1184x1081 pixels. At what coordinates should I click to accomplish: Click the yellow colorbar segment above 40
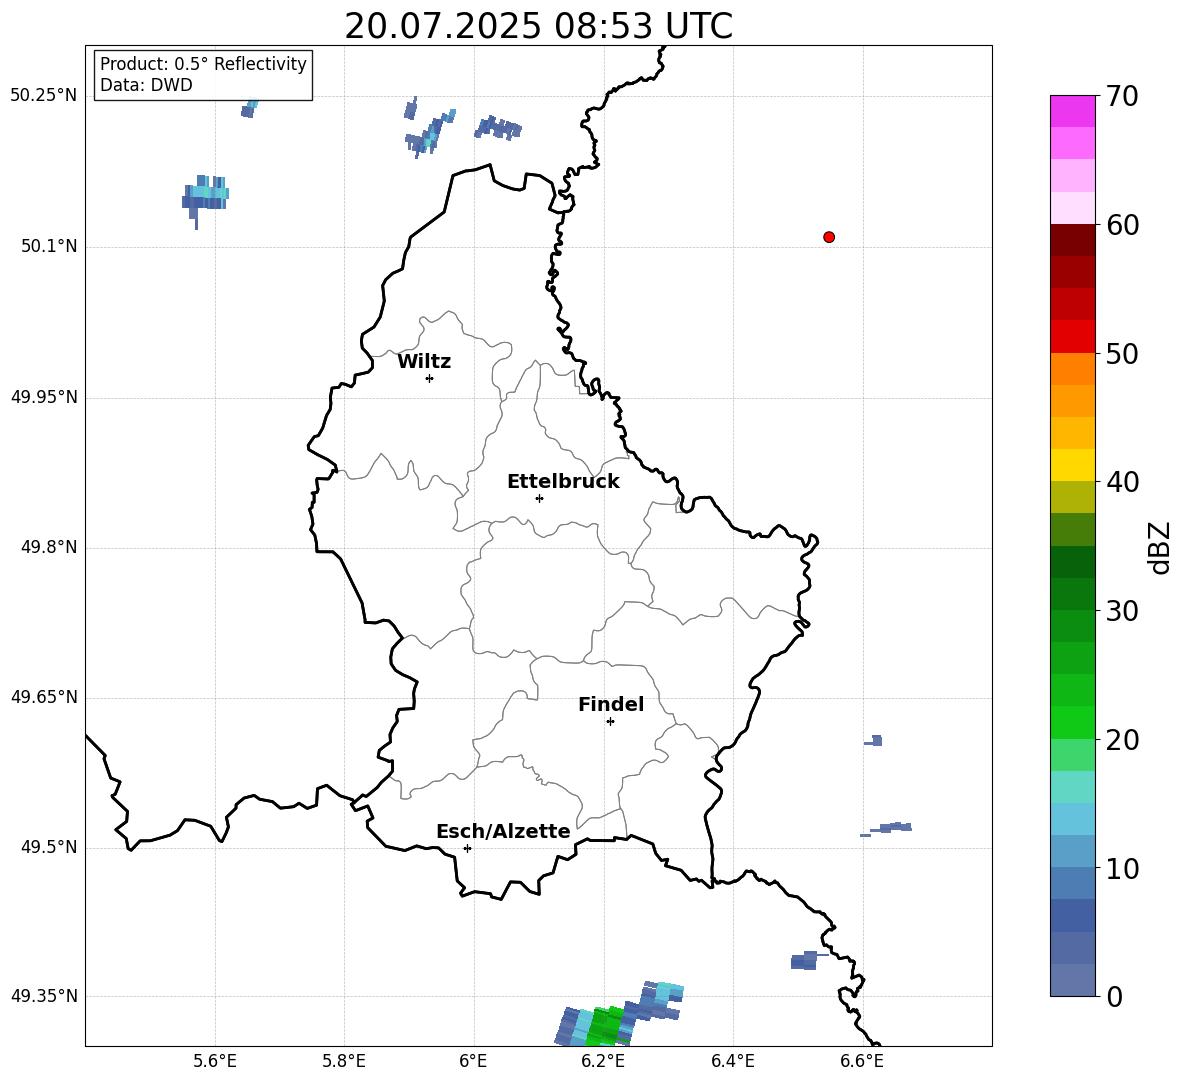coord(1073,465)
